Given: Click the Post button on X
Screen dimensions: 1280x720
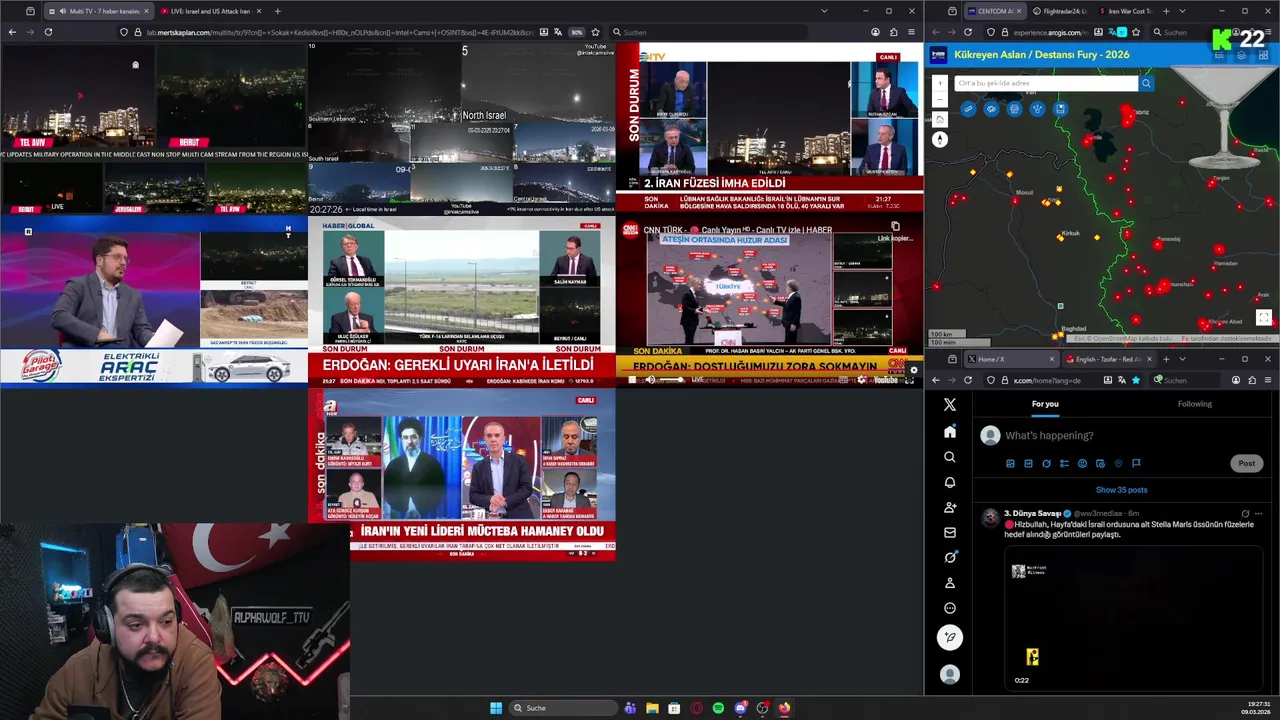Looking at the screenshot, I should [x=1246, y=463].
